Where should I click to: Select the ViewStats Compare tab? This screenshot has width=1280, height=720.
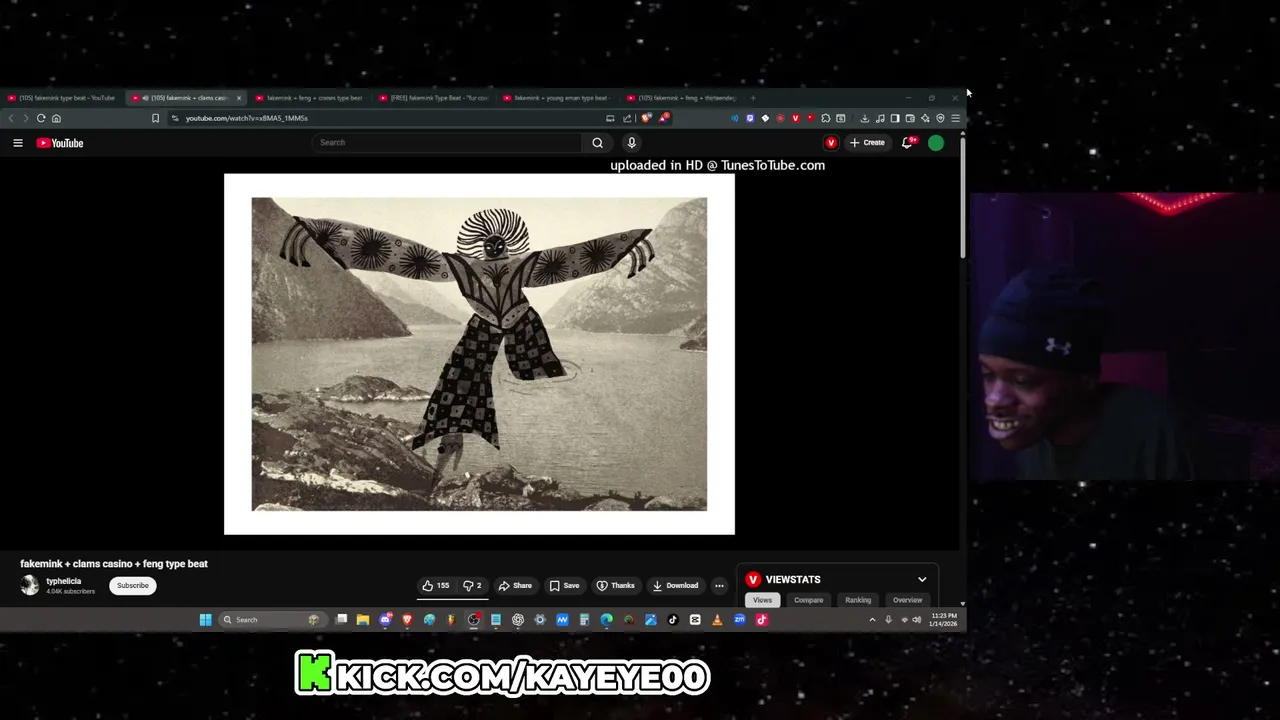[808, 600]
